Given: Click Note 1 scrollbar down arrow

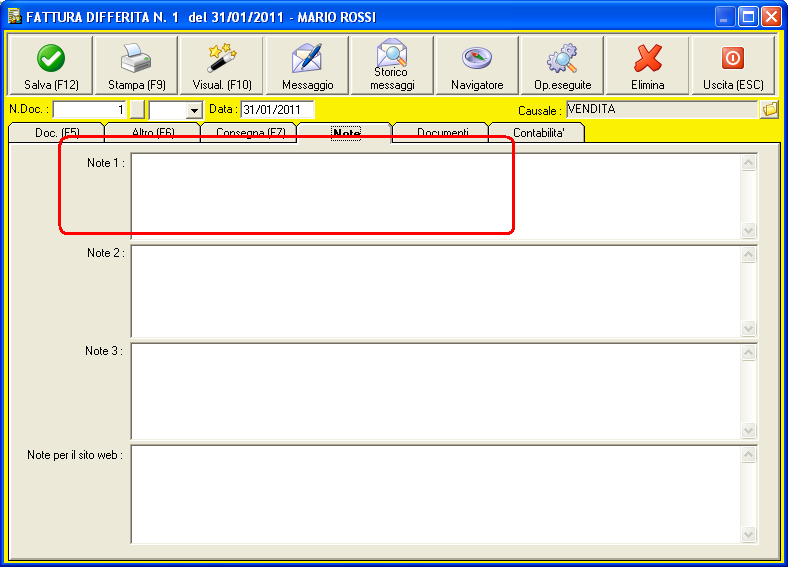Looking at the screenshot, I should tap(748, 231).
